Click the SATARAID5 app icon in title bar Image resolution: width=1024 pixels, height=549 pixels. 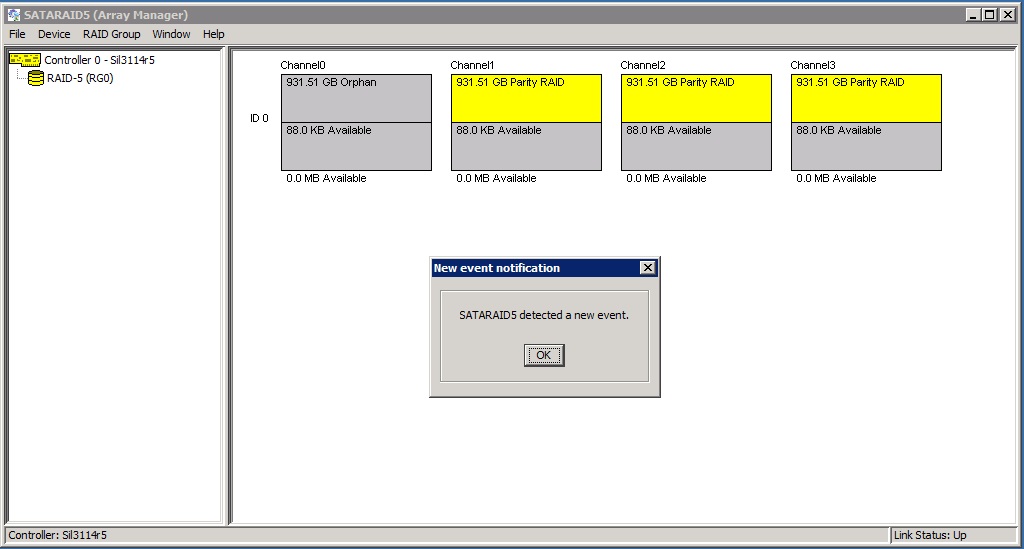click(x=14, y=14)
